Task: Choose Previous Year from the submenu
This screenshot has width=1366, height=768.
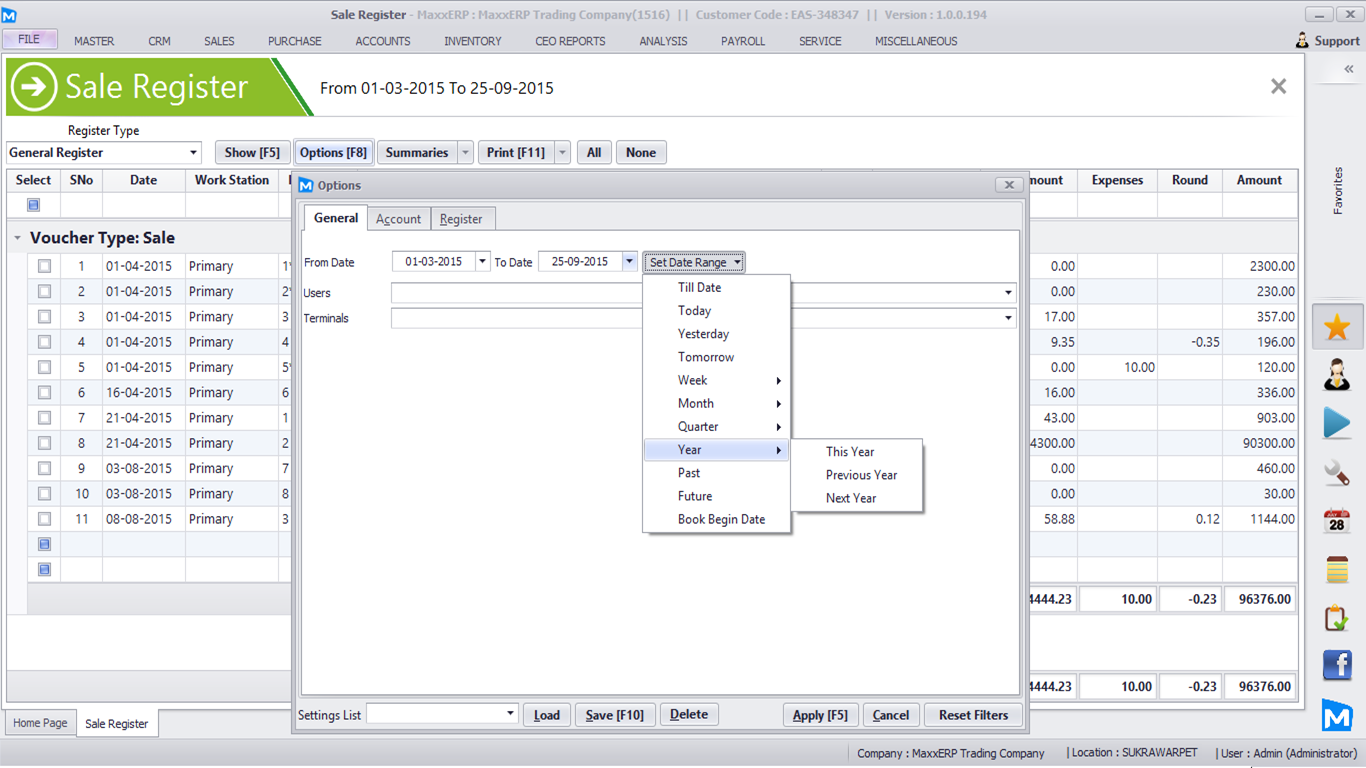Action: [x=861, y=475]
